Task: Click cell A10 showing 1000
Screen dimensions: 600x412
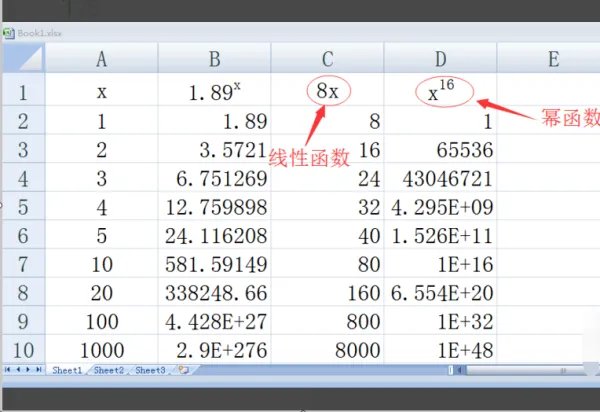Action: pos(101,349)
